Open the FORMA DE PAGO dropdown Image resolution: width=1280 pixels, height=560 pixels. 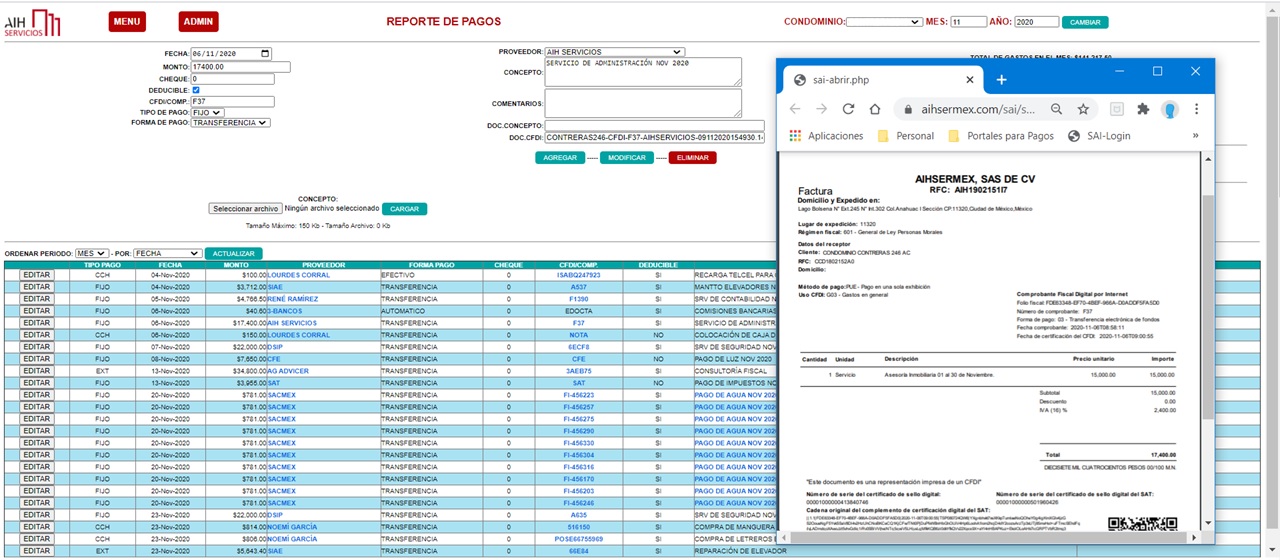[230, 123]
